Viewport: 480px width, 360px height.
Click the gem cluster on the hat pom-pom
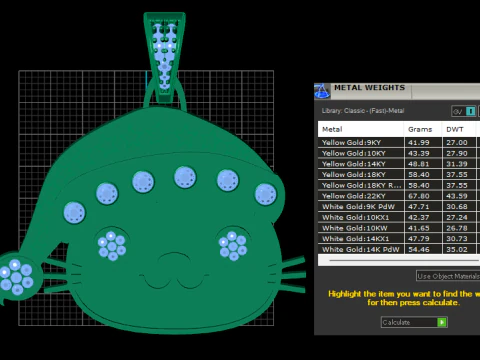point(16,277)
